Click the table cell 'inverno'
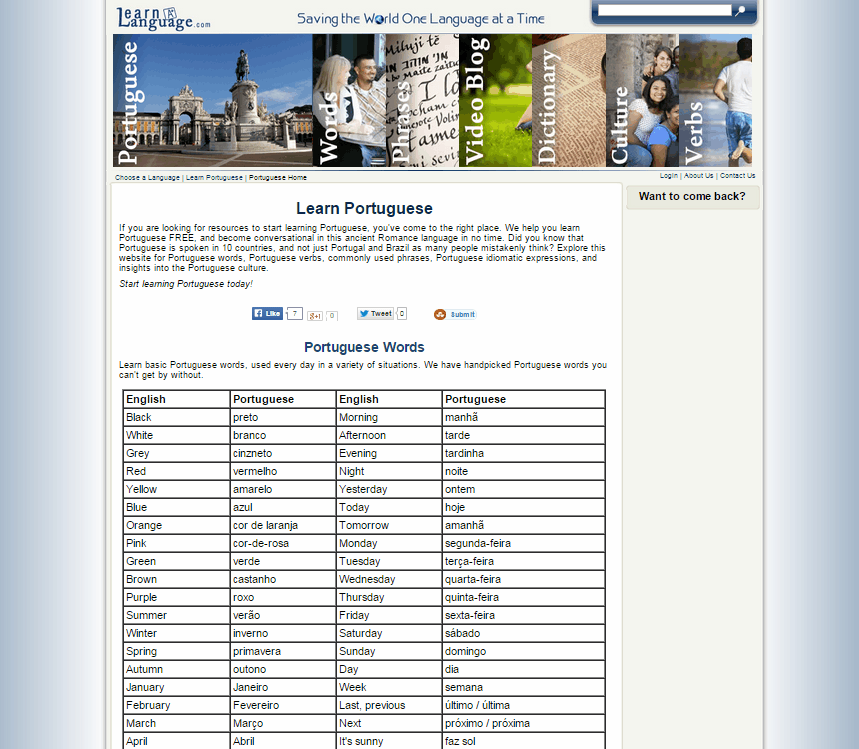This screenshot has width=859, height=749. [x=283, y=634]
